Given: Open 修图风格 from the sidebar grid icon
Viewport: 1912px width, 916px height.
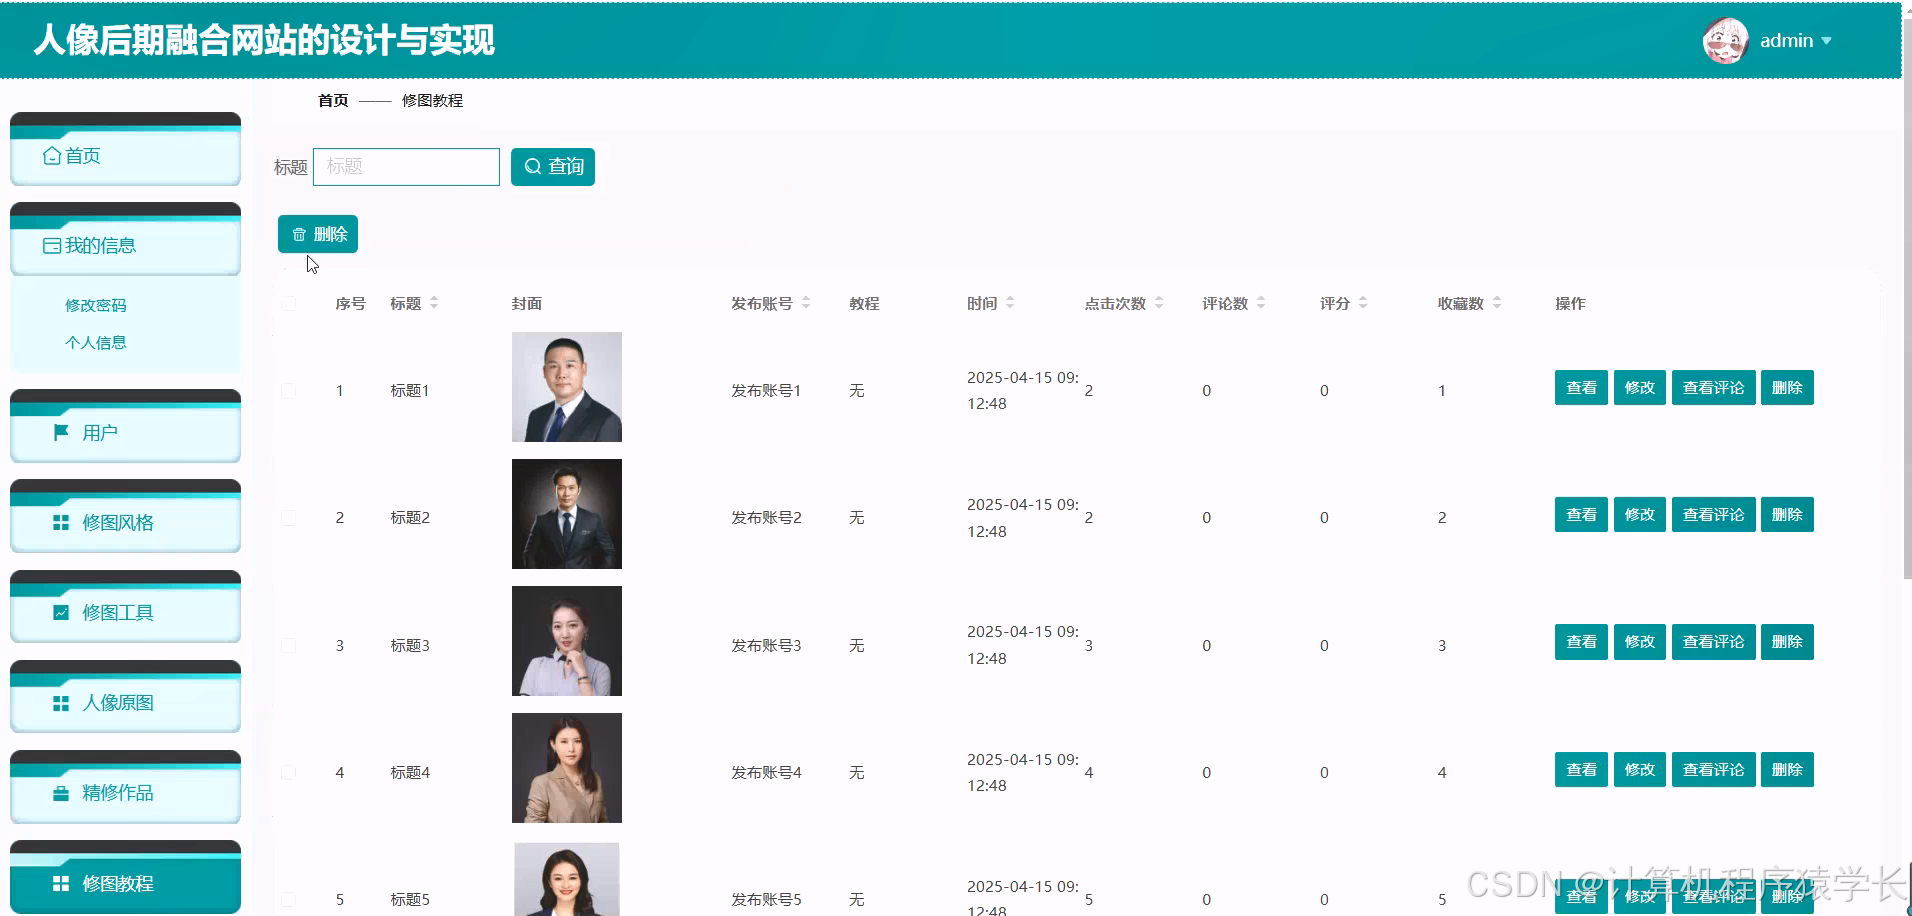Looking at the screenshot, I should pyautogui.click(x=60, y=522).
